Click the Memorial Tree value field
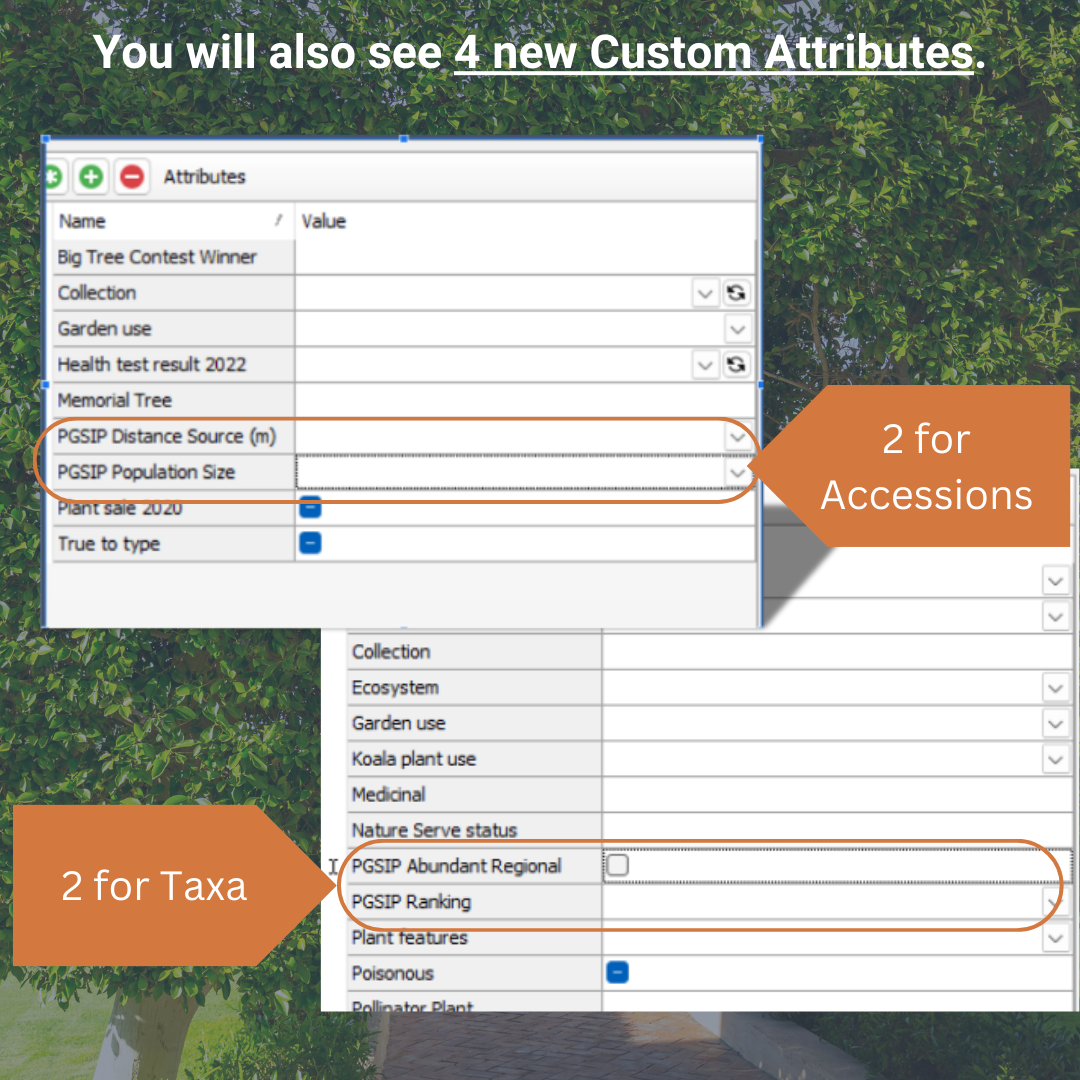 tap(525, 400)
